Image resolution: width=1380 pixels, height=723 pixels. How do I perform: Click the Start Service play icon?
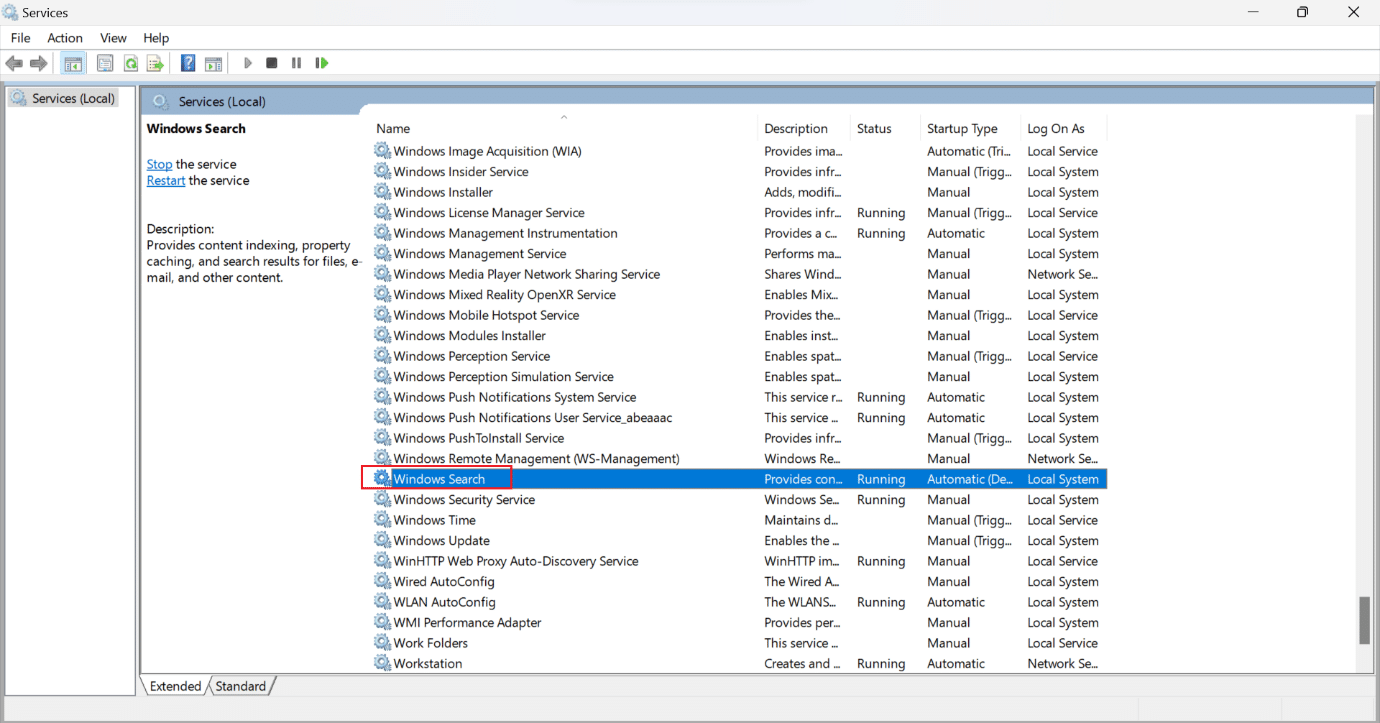(247, 63)
